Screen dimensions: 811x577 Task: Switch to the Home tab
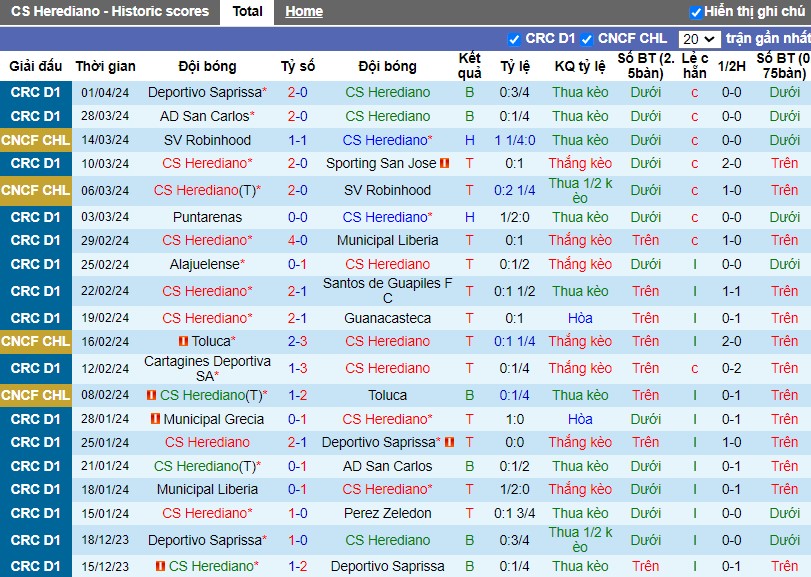pos(304,11)
